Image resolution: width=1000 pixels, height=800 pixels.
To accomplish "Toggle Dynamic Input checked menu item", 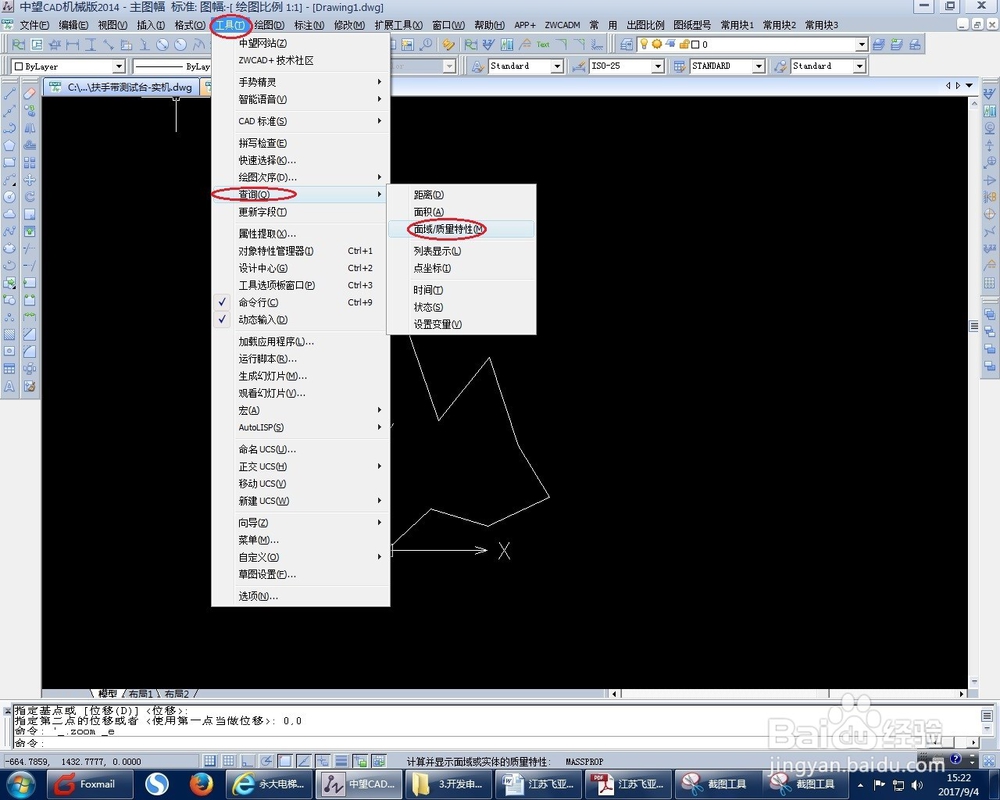I will tap(300, 320).
